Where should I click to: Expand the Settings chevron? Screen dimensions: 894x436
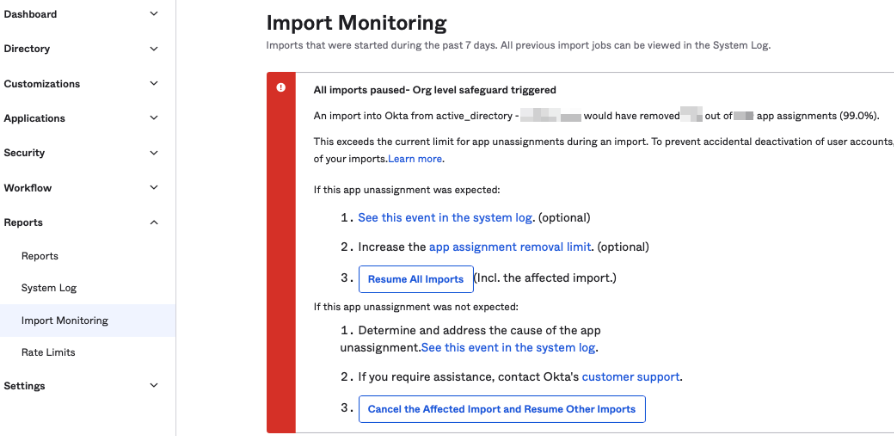coord(153,385)
